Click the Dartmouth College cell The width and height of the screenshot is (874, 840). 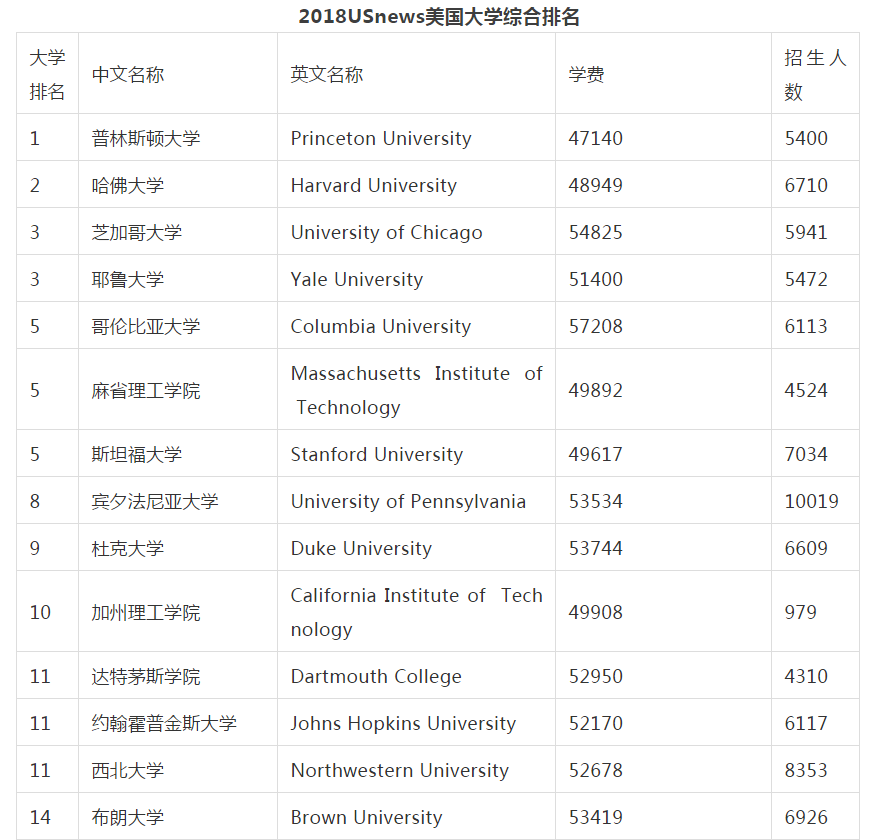(x=376, y=676)
